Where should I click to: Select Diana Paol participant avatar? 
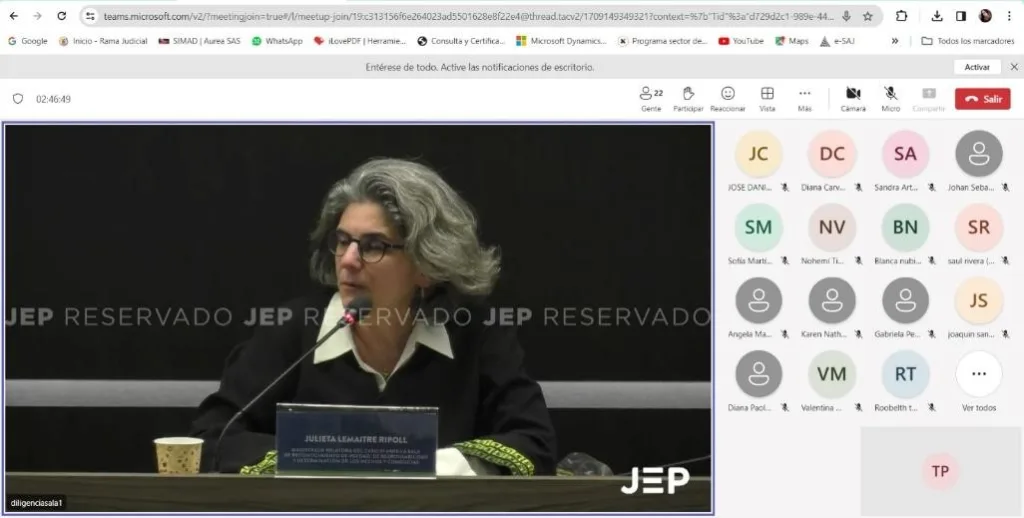(x=758, y=374)
